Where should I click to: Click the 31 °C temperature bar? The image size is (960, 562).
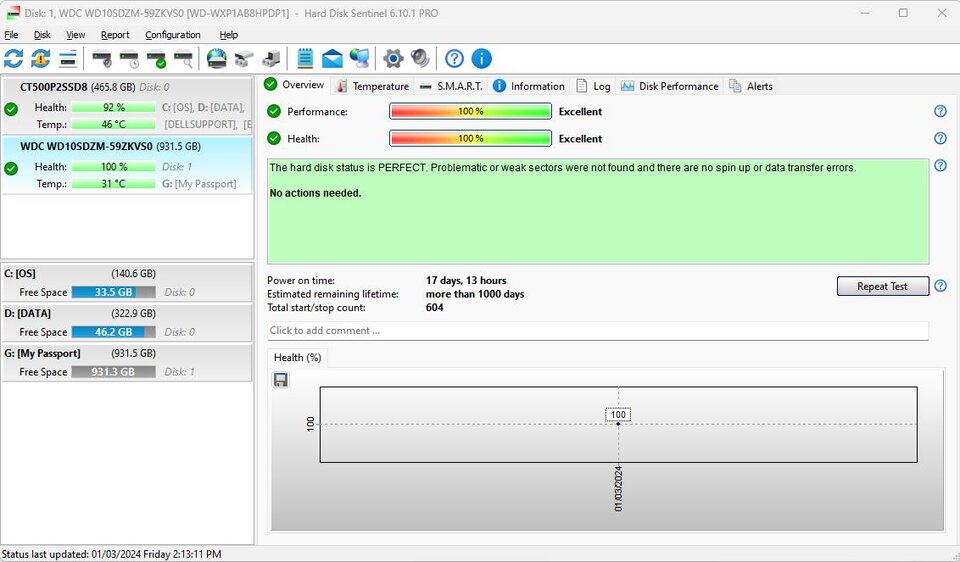tap(113, 184)
